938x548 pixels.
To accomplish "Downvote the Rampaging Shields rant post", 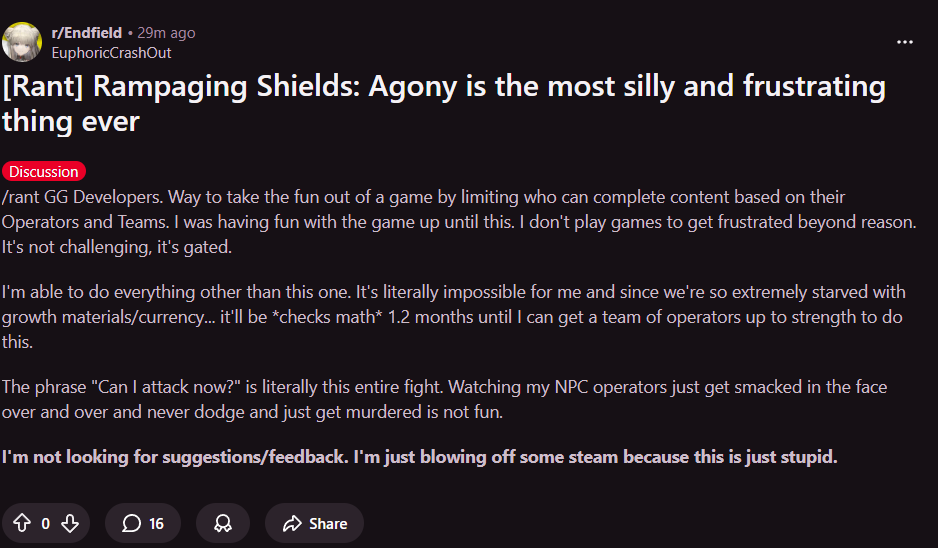I will coord(69,523).
